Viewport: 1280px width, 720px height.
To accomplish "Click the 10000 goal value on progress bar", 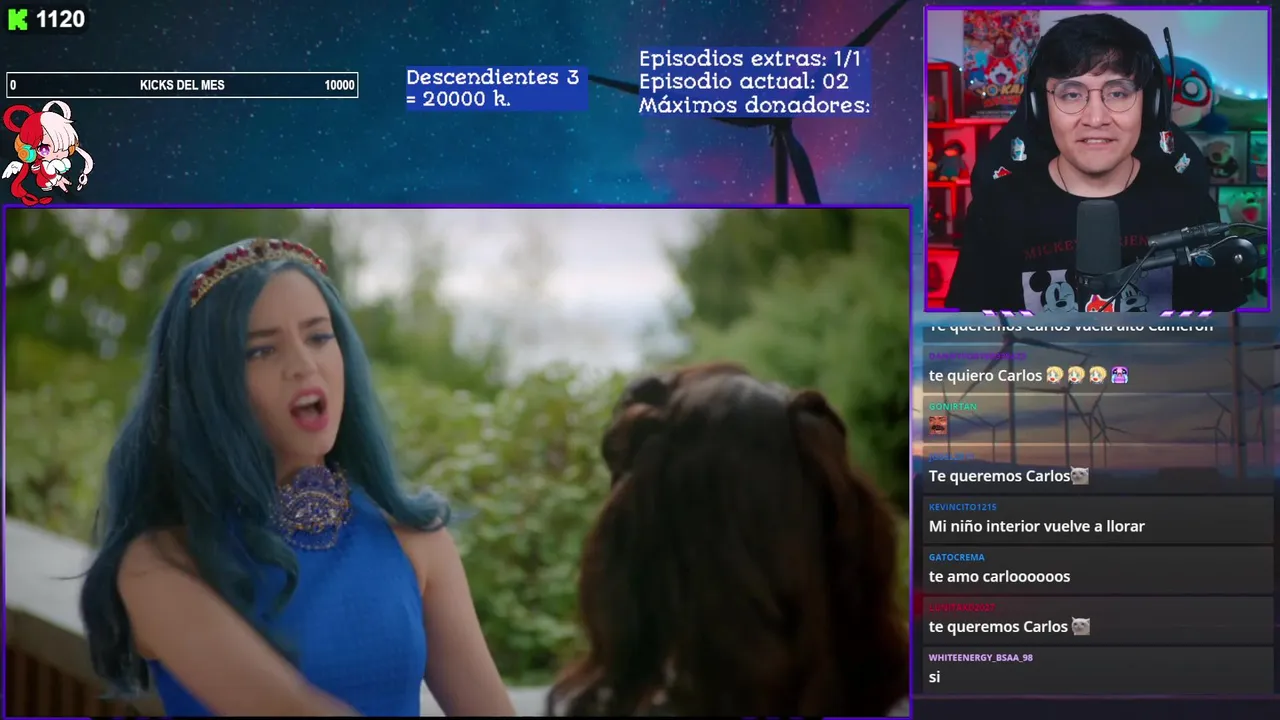I will (339, 85).
